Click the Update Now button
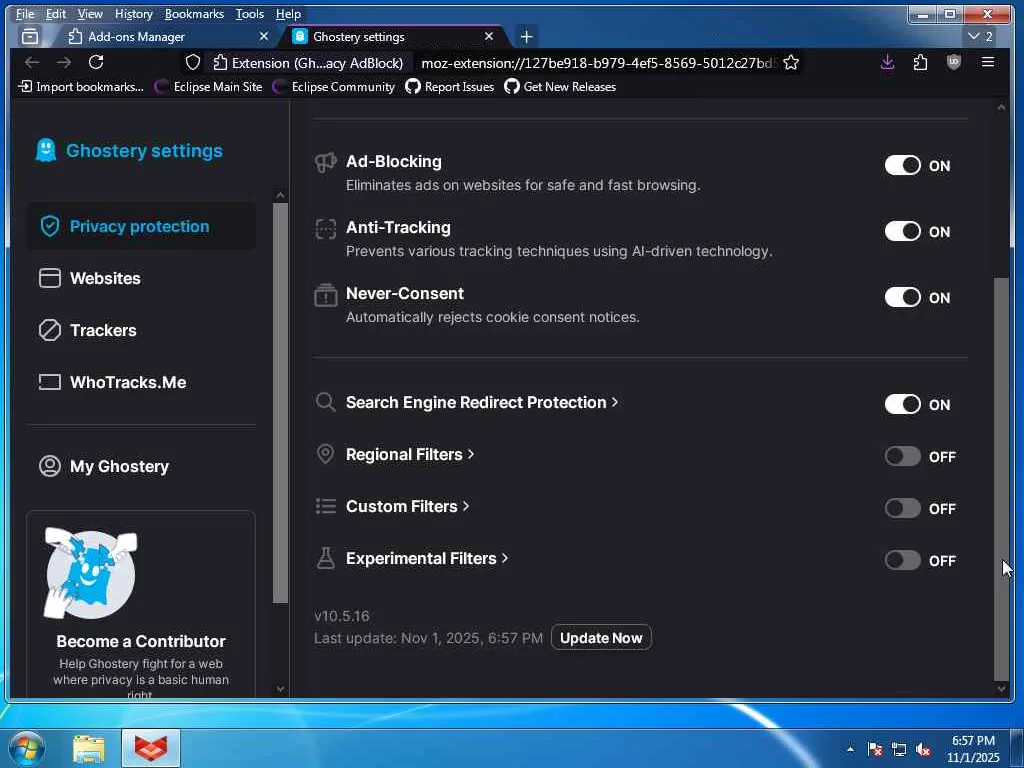1024x768 pixels. [601, 637]
